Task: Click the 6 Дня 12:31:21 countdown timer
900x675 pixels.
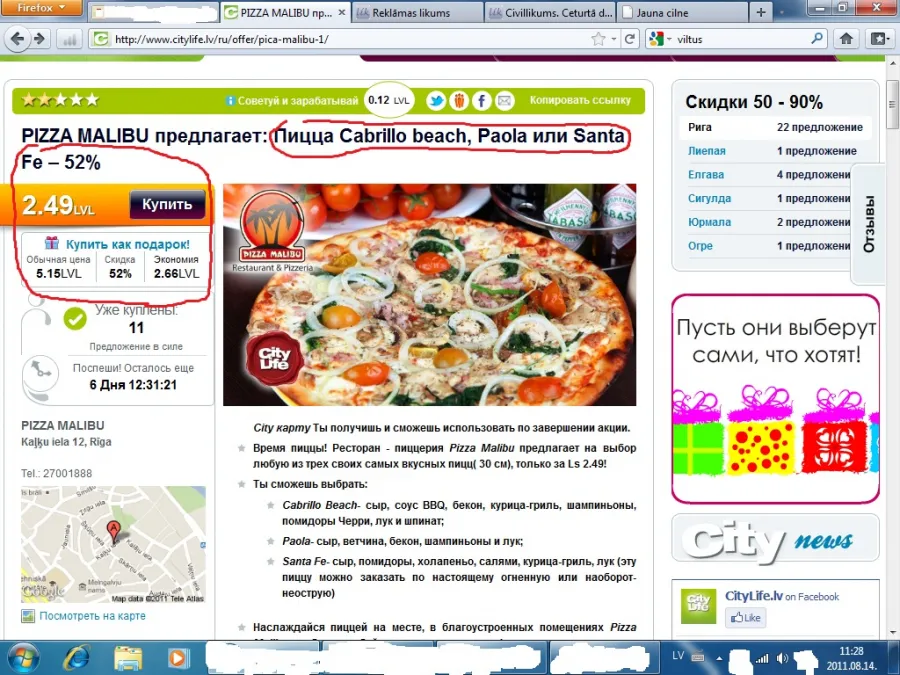Action: (x=133, y=385)
